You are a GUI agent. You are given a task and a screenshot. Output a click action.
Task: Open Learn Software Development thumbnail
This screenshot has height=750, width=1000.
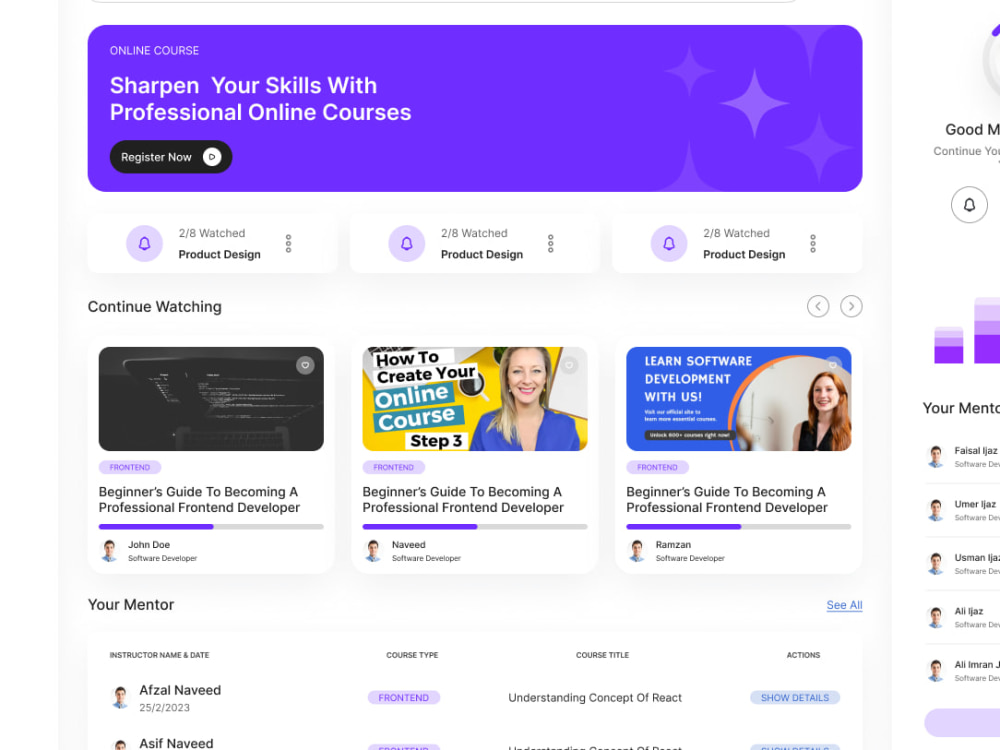point(739,399)
